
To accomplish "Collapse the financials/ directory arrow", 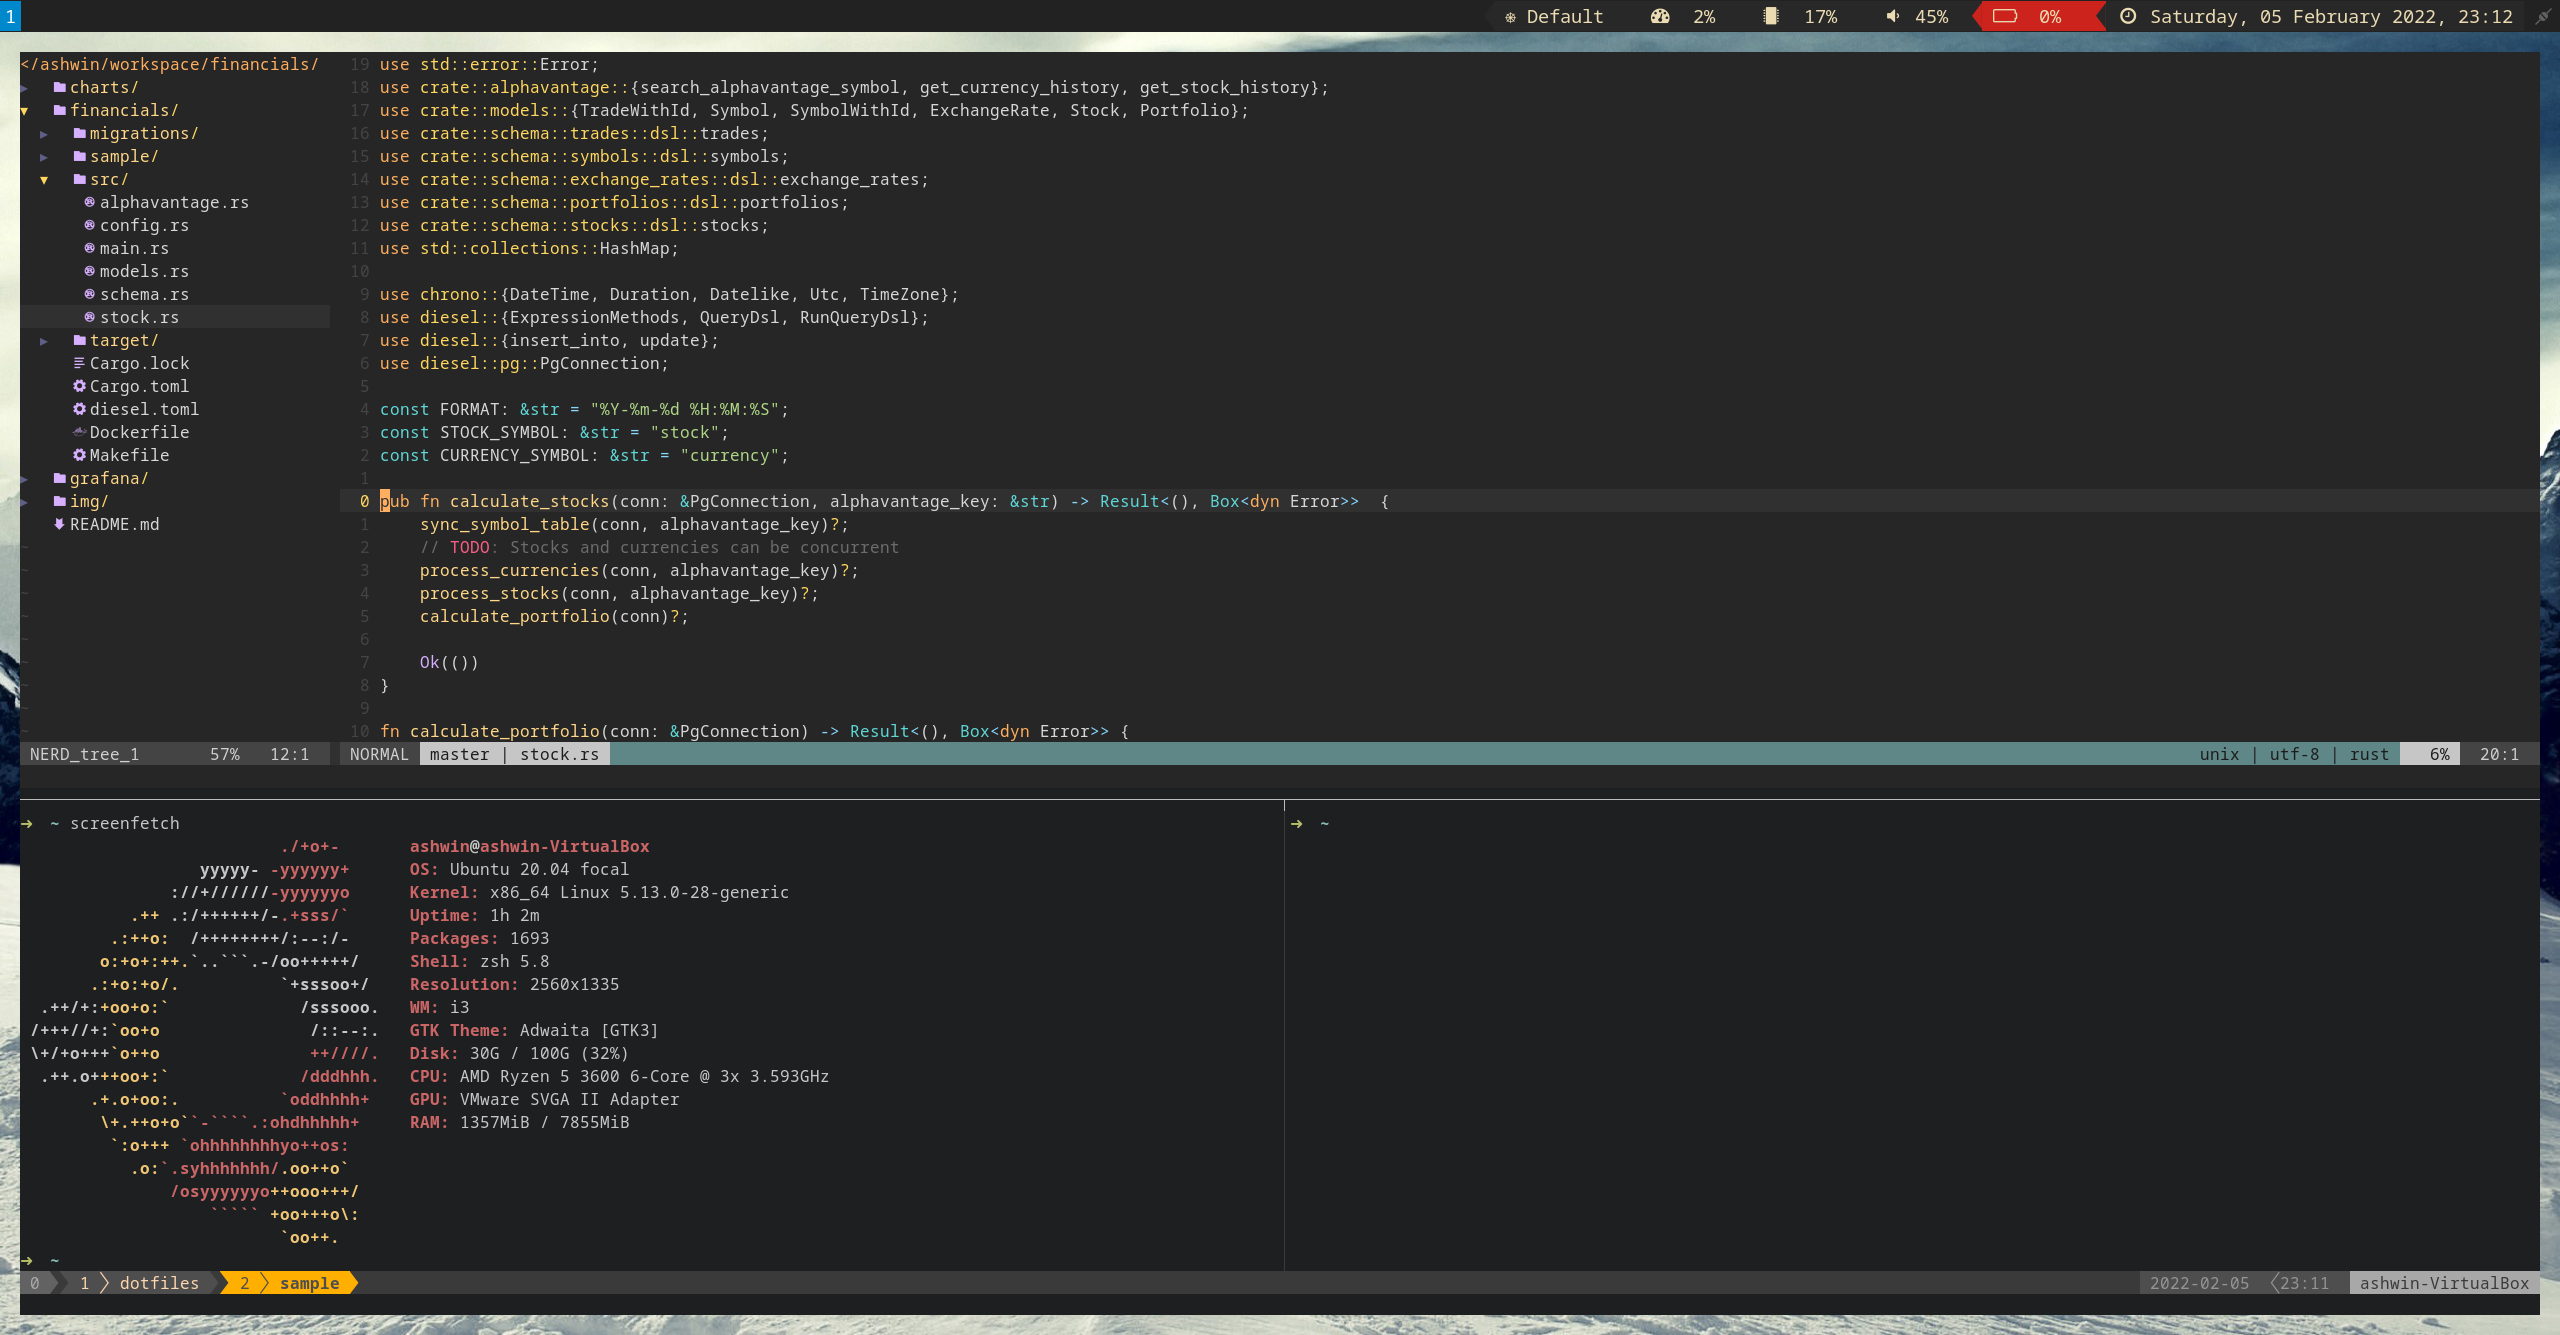I will pos(24,111).
